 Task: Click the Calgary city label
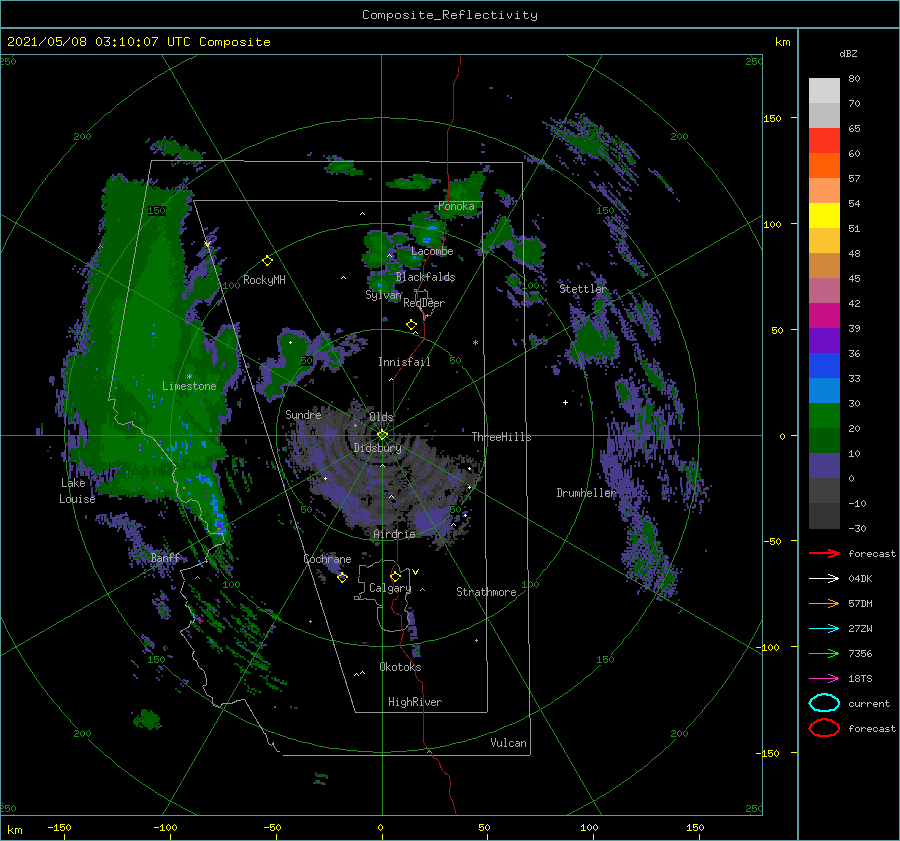click(390, 588)
